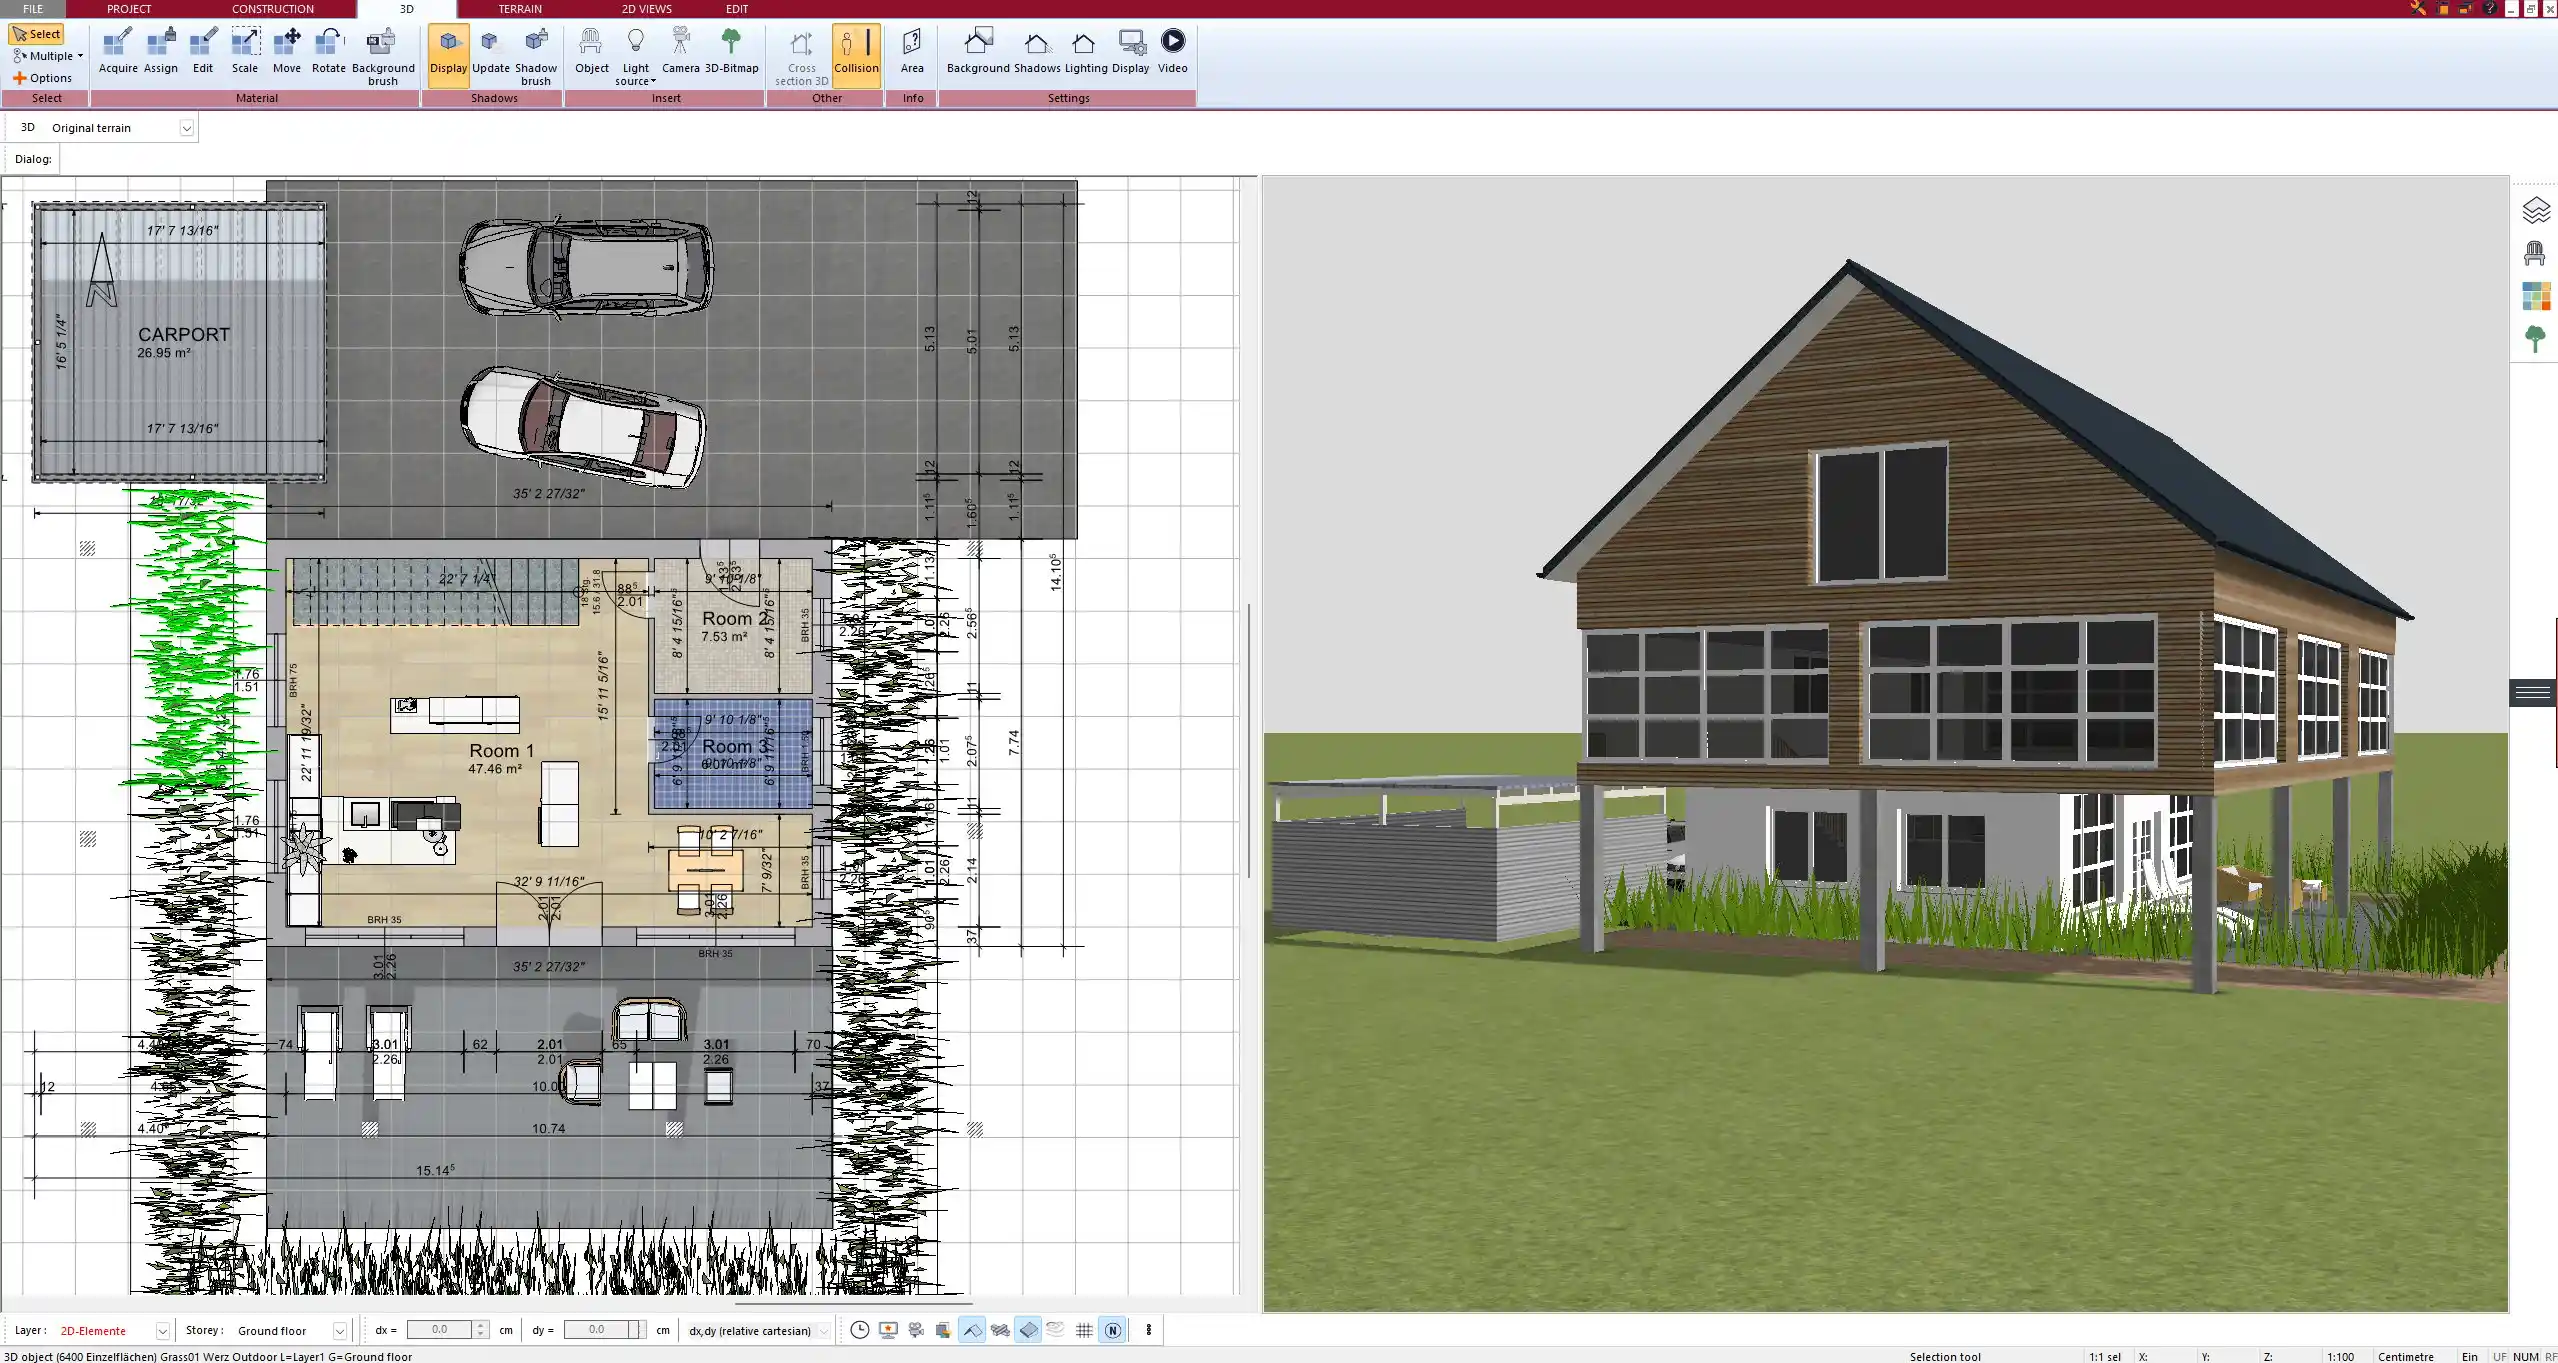
Task: Switch to the EDIT tab
Action: [x=737, y=9]
